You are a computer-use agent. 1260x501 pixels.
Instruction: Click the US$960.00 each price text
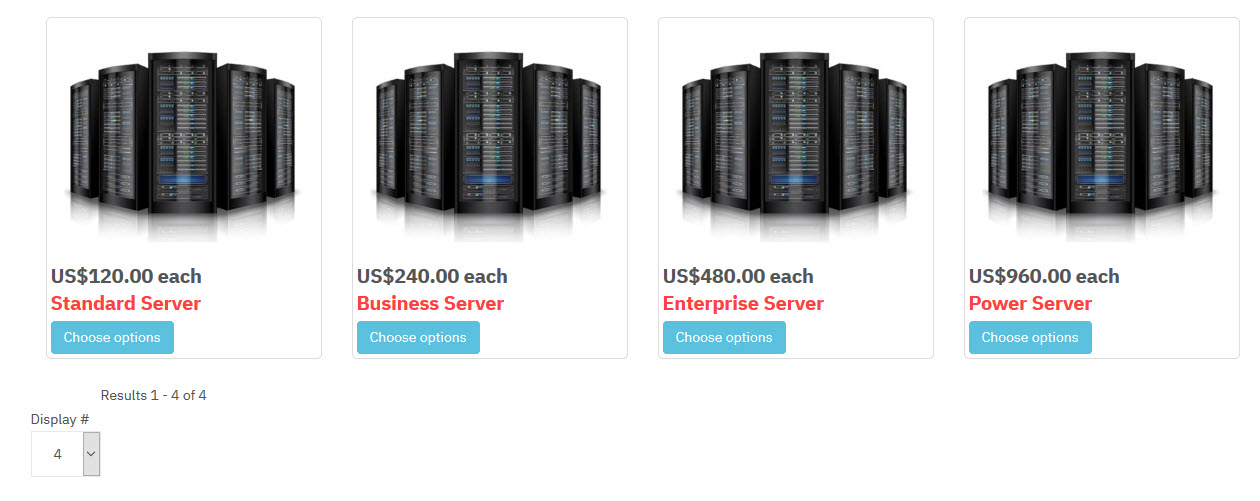pos(1044,276)
